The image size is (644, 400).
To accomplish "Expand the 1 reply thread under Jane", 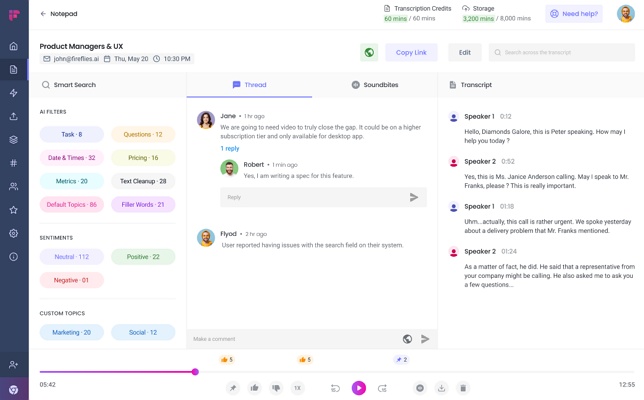I will (x=230, y=148).
